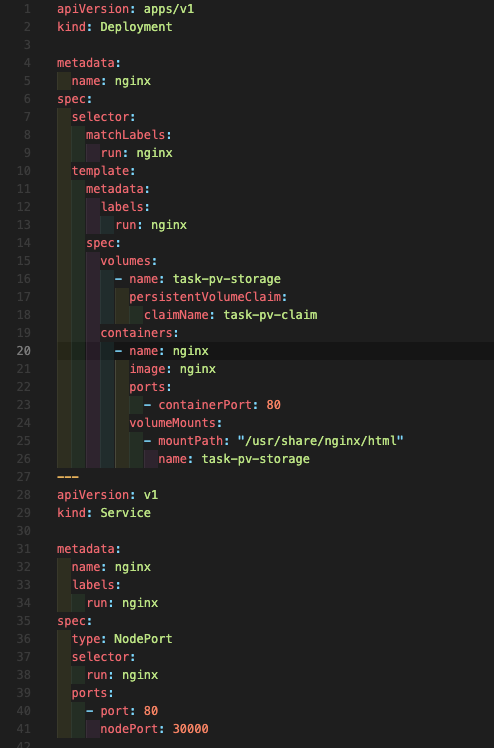
Task: Click the 'volumes' key on line 15
Action: [x=125, y=261]
